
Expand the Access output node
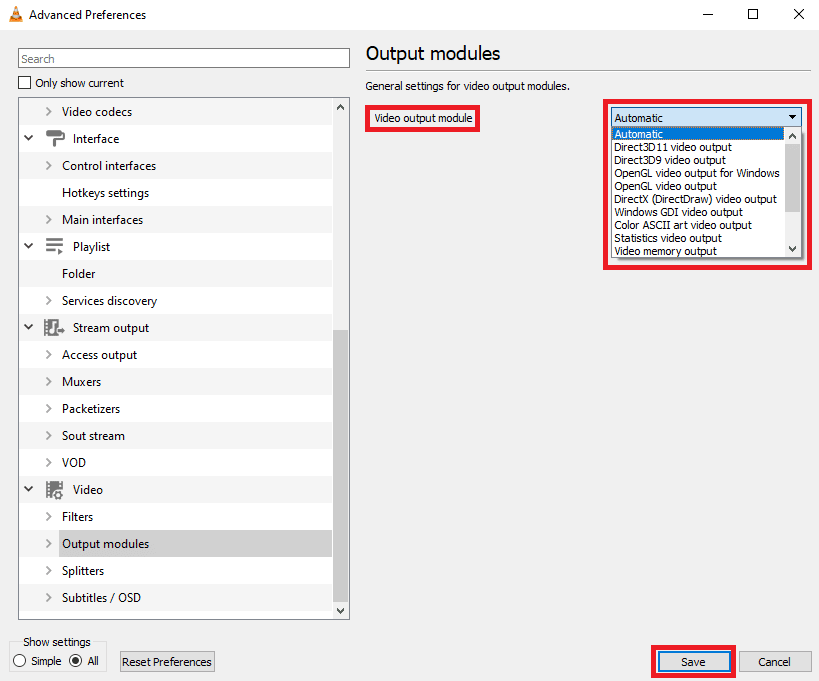coord(49,355)
